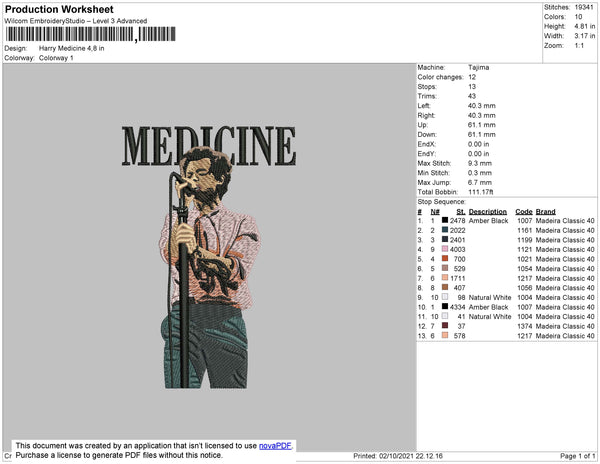Click thread code '1056' in stop row 8
The width and height of the screenshot is (600, 464).
525,288
